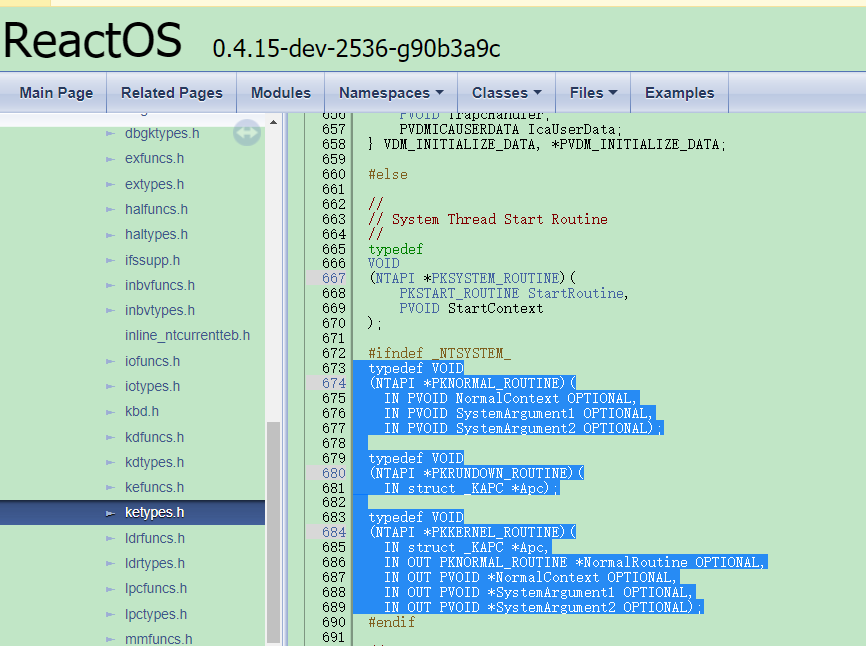The image size is (866, 646).
Task: Expand the arrow beside halfuncs.h
Action: tap(110, 210)
